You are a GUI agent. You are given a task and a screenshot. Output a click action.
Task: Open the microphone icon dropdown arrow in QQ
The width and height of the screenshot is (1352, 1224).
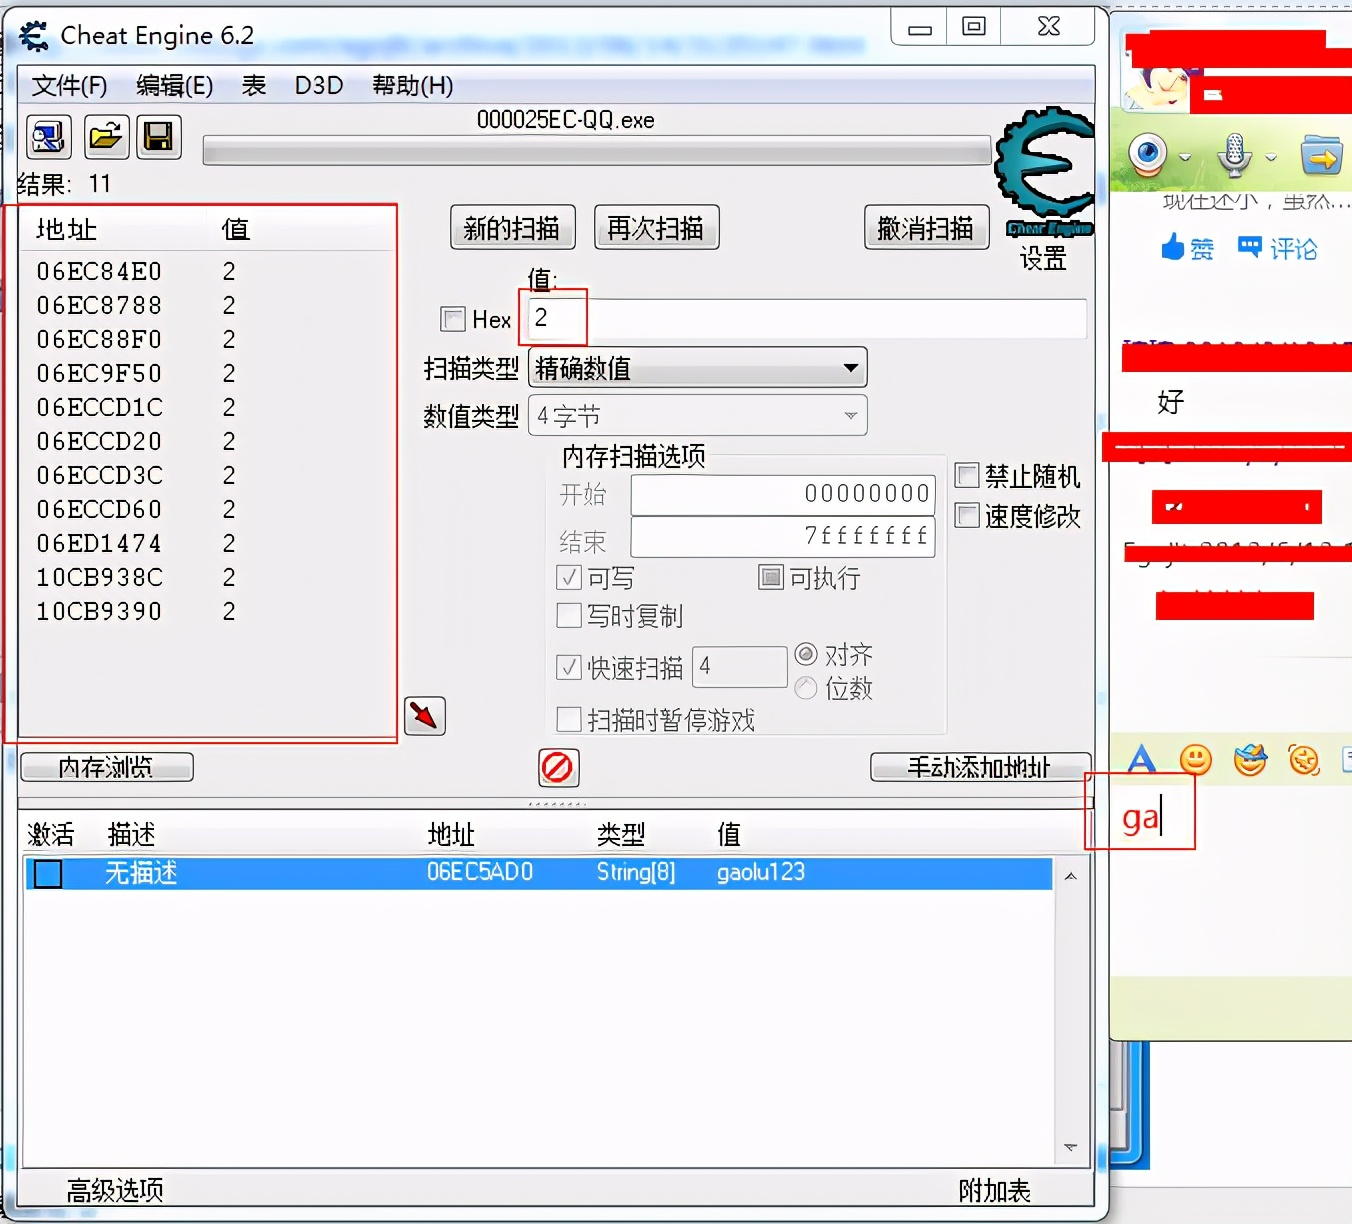click(x=1270, y=157)
